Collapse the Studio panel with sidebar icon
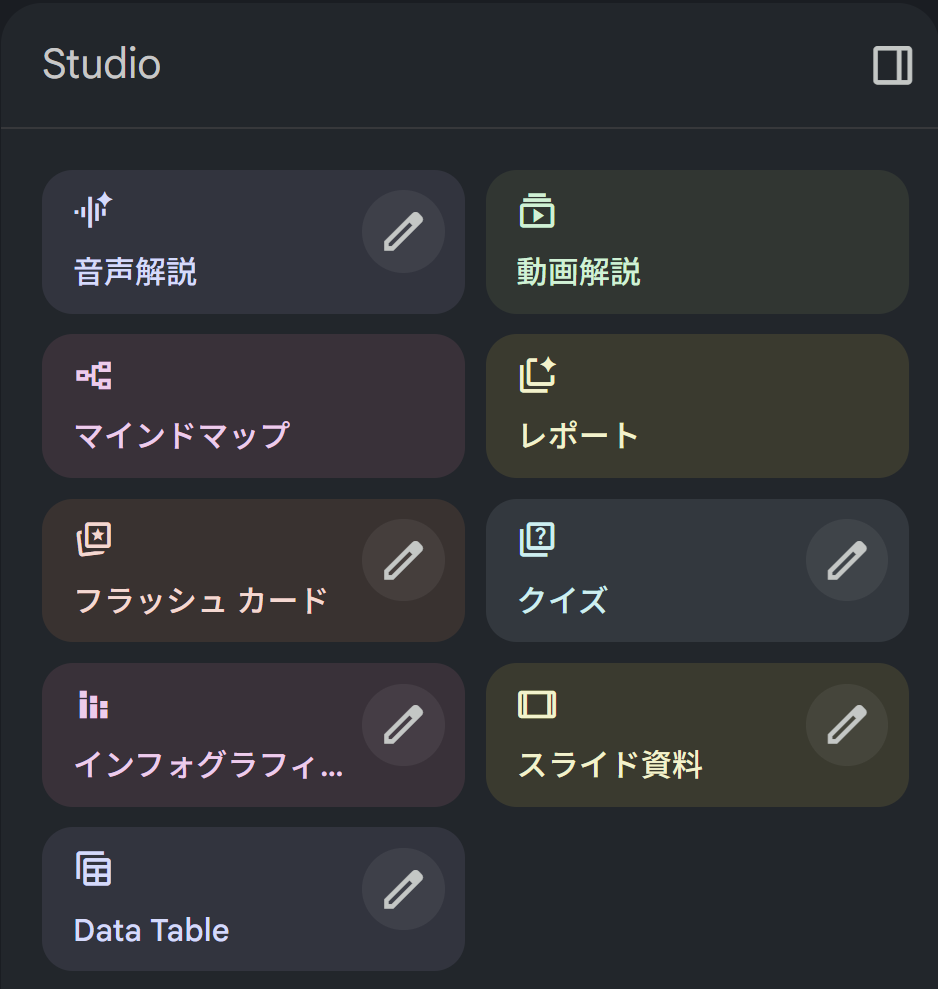 892,66
